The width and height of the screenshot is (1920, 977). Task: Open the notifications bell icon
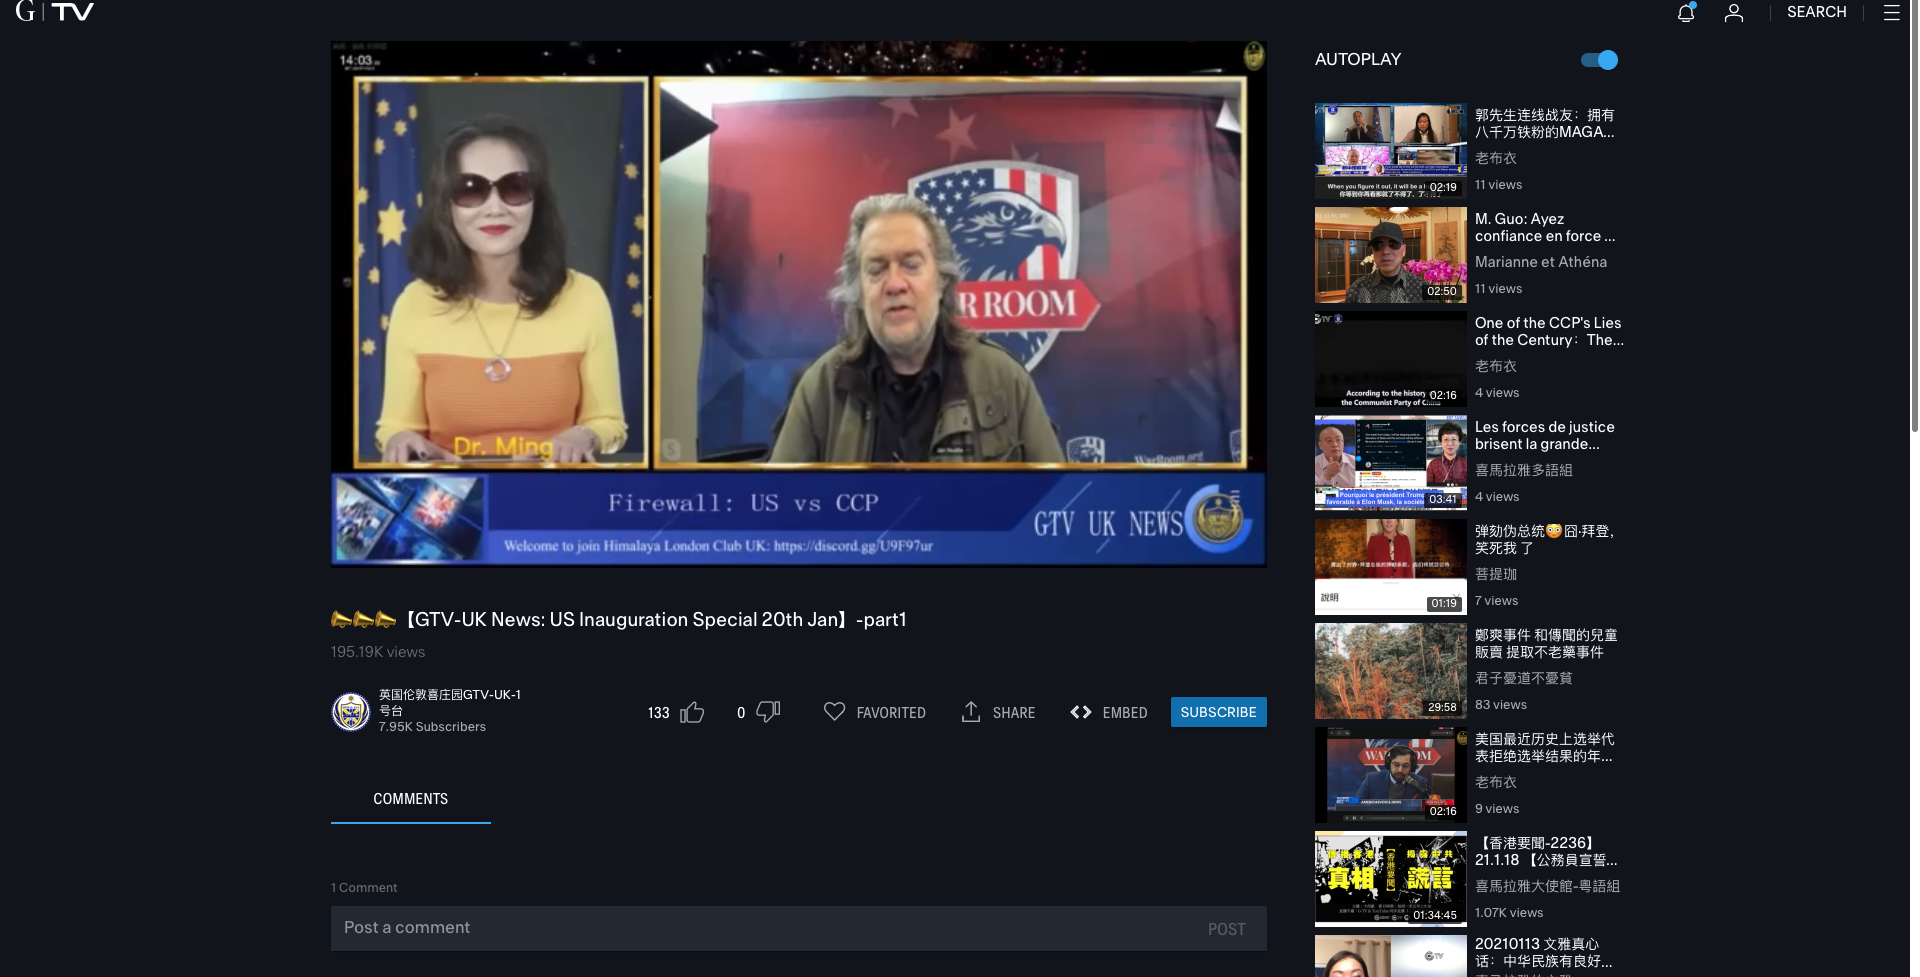[1685, 13]
